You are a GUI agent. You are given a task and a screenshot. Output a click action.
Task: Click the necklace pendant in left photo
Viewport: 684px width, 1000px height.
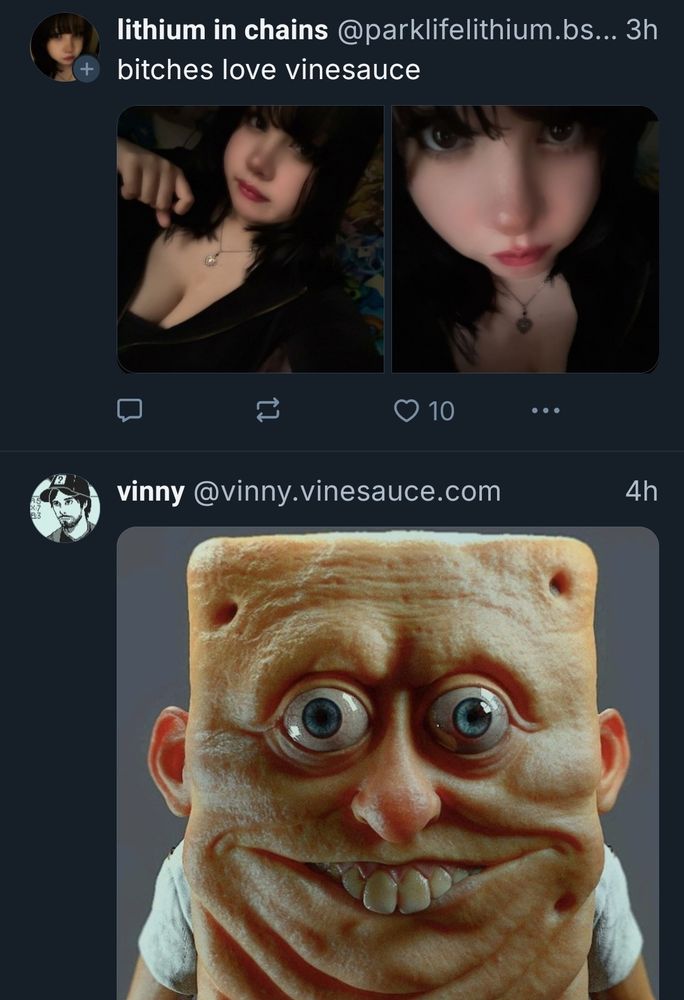212,258
